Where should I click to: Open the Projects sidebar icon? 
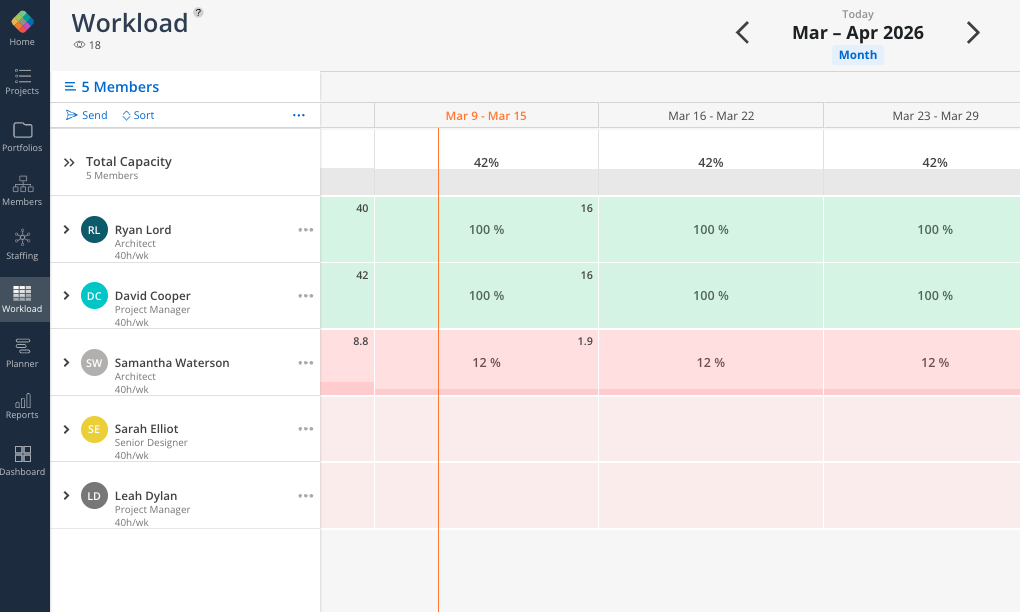[x=22, y=80]
